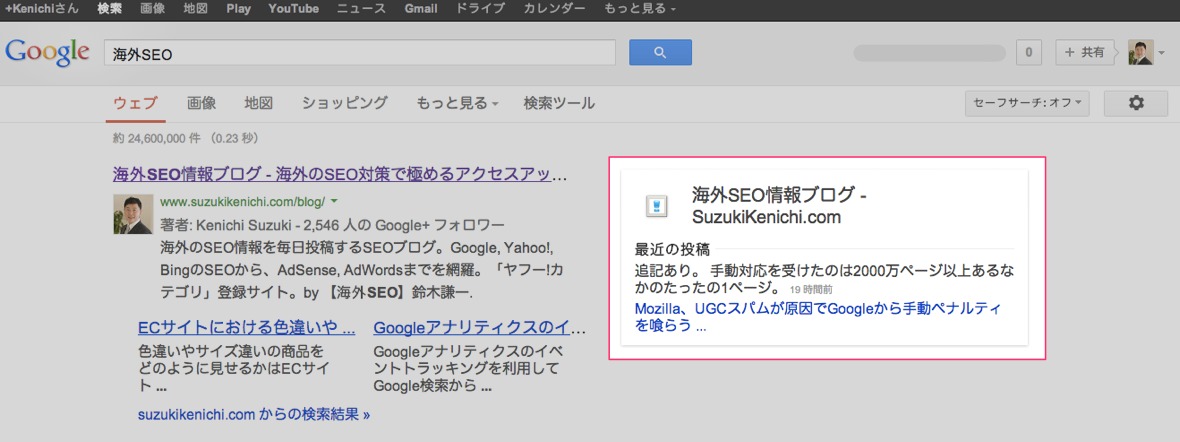Image resolution: width=1180 pixels, height=442 pixels.
Task: Click the author byline 著者: Kenichi Suzuki
Action: pos(224,225)
